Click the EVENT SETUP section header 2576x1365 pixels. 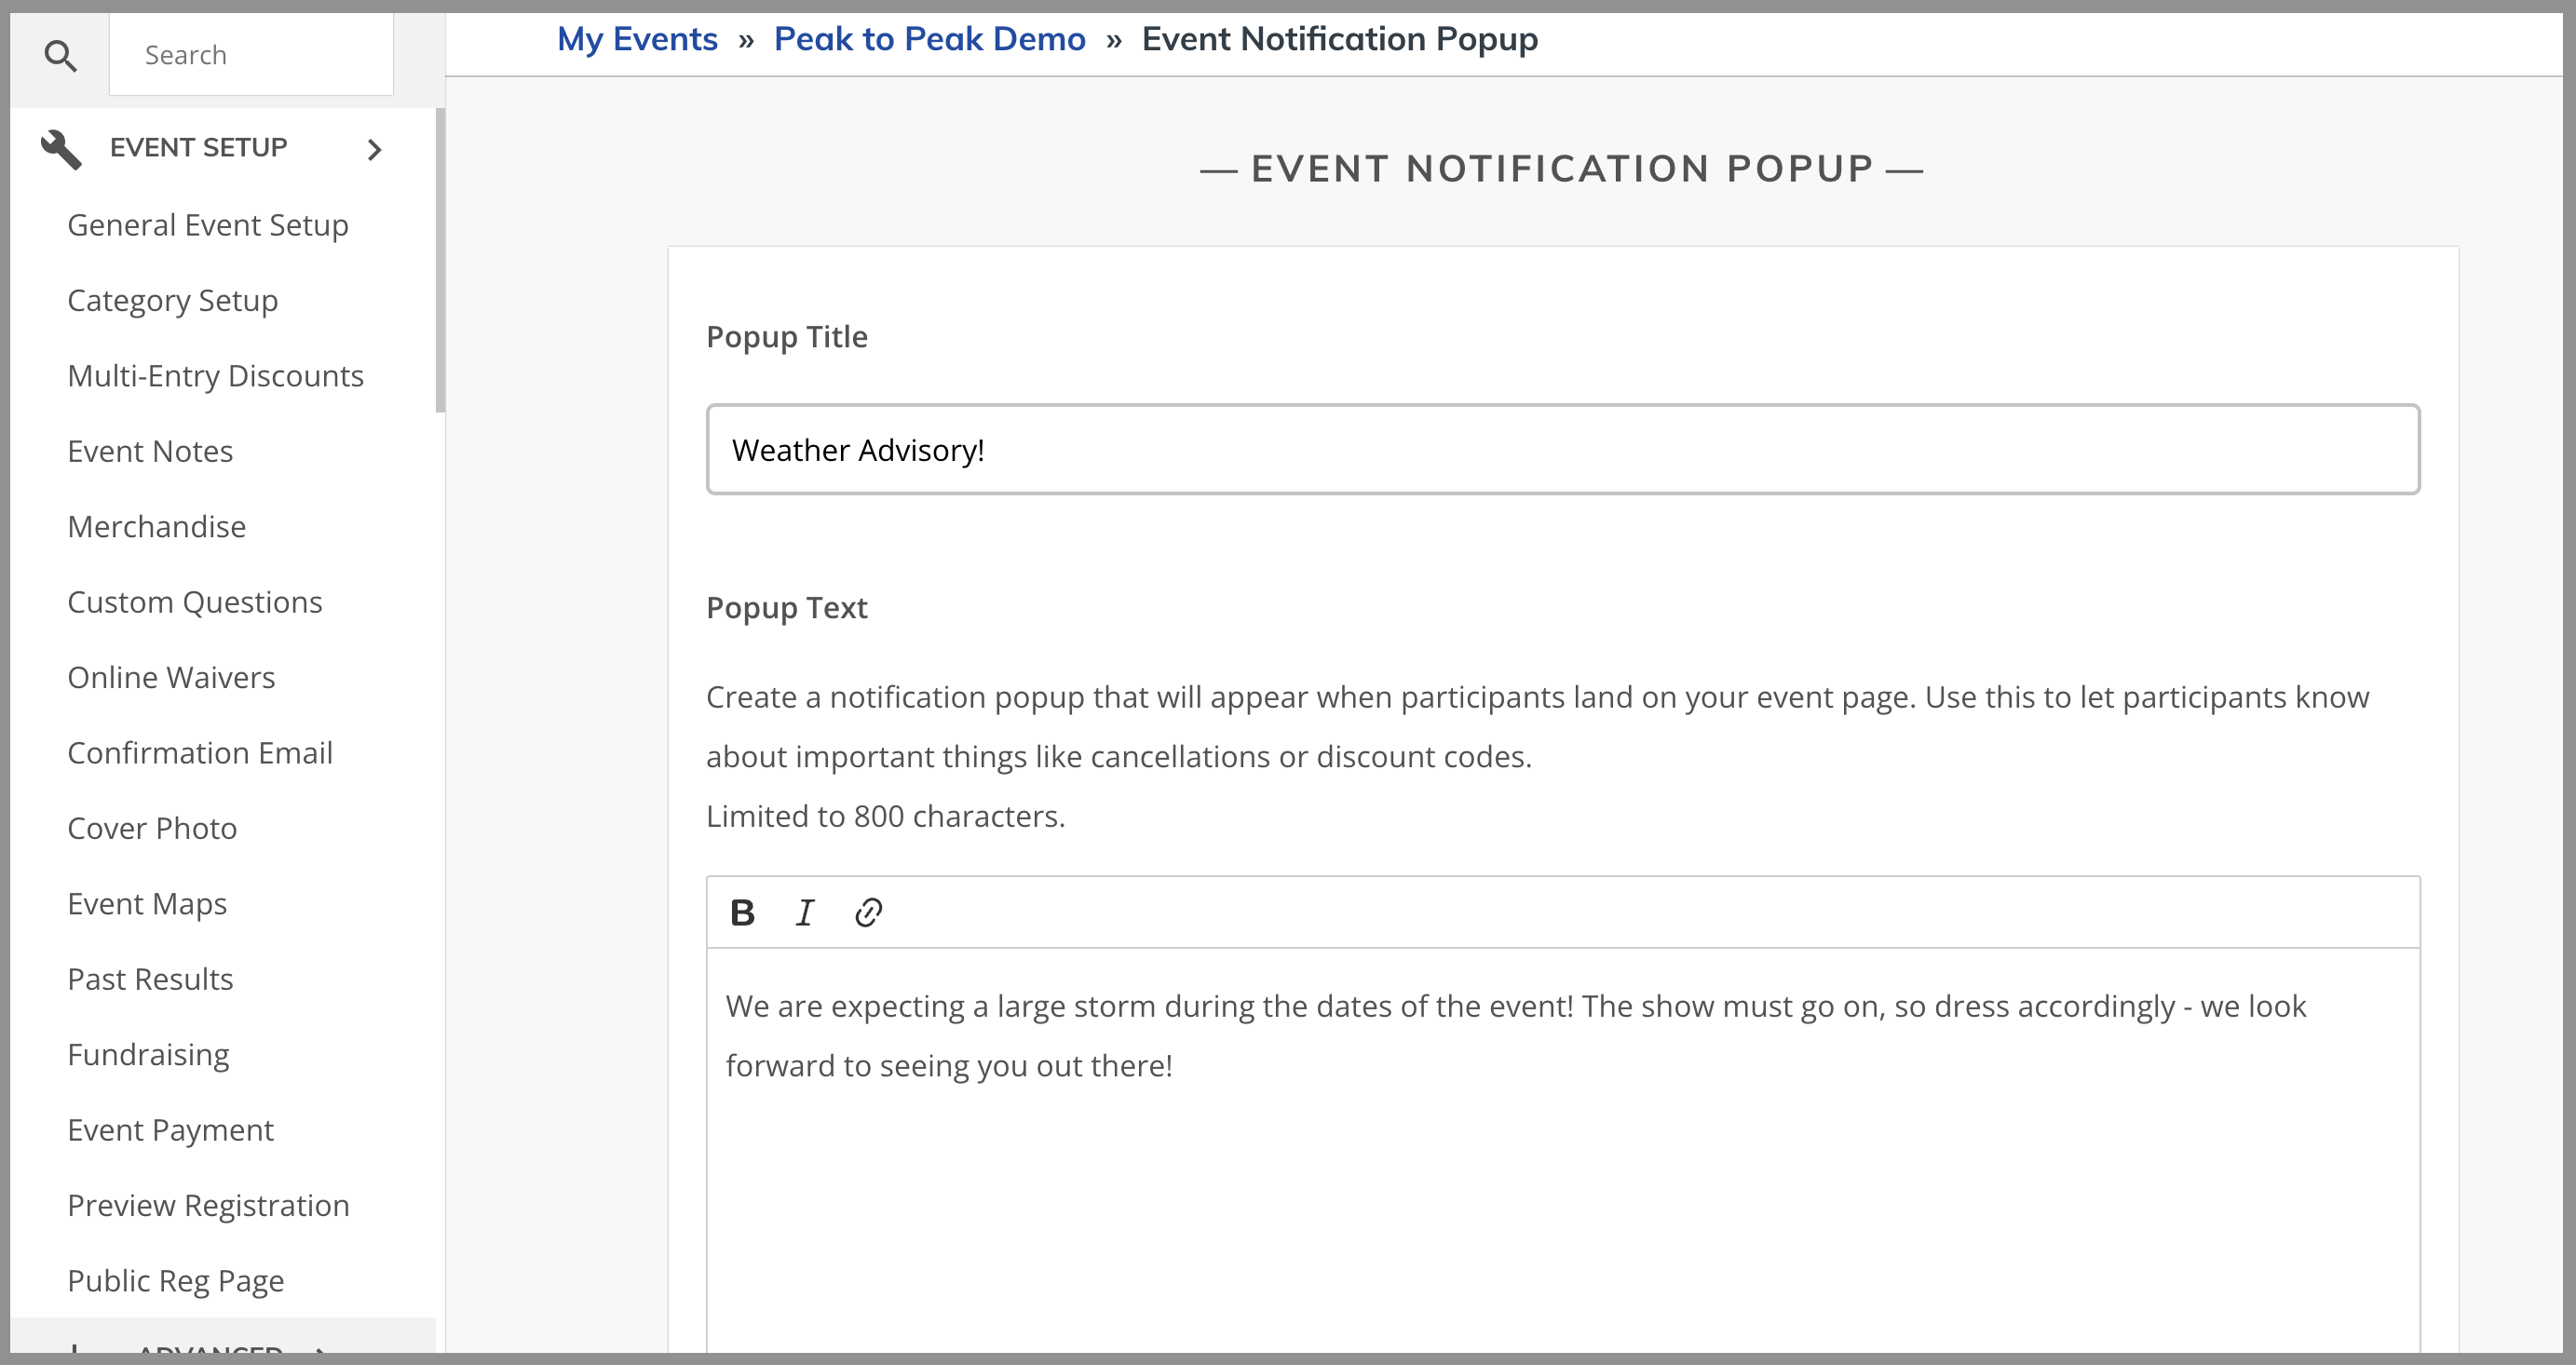point(198,148)
